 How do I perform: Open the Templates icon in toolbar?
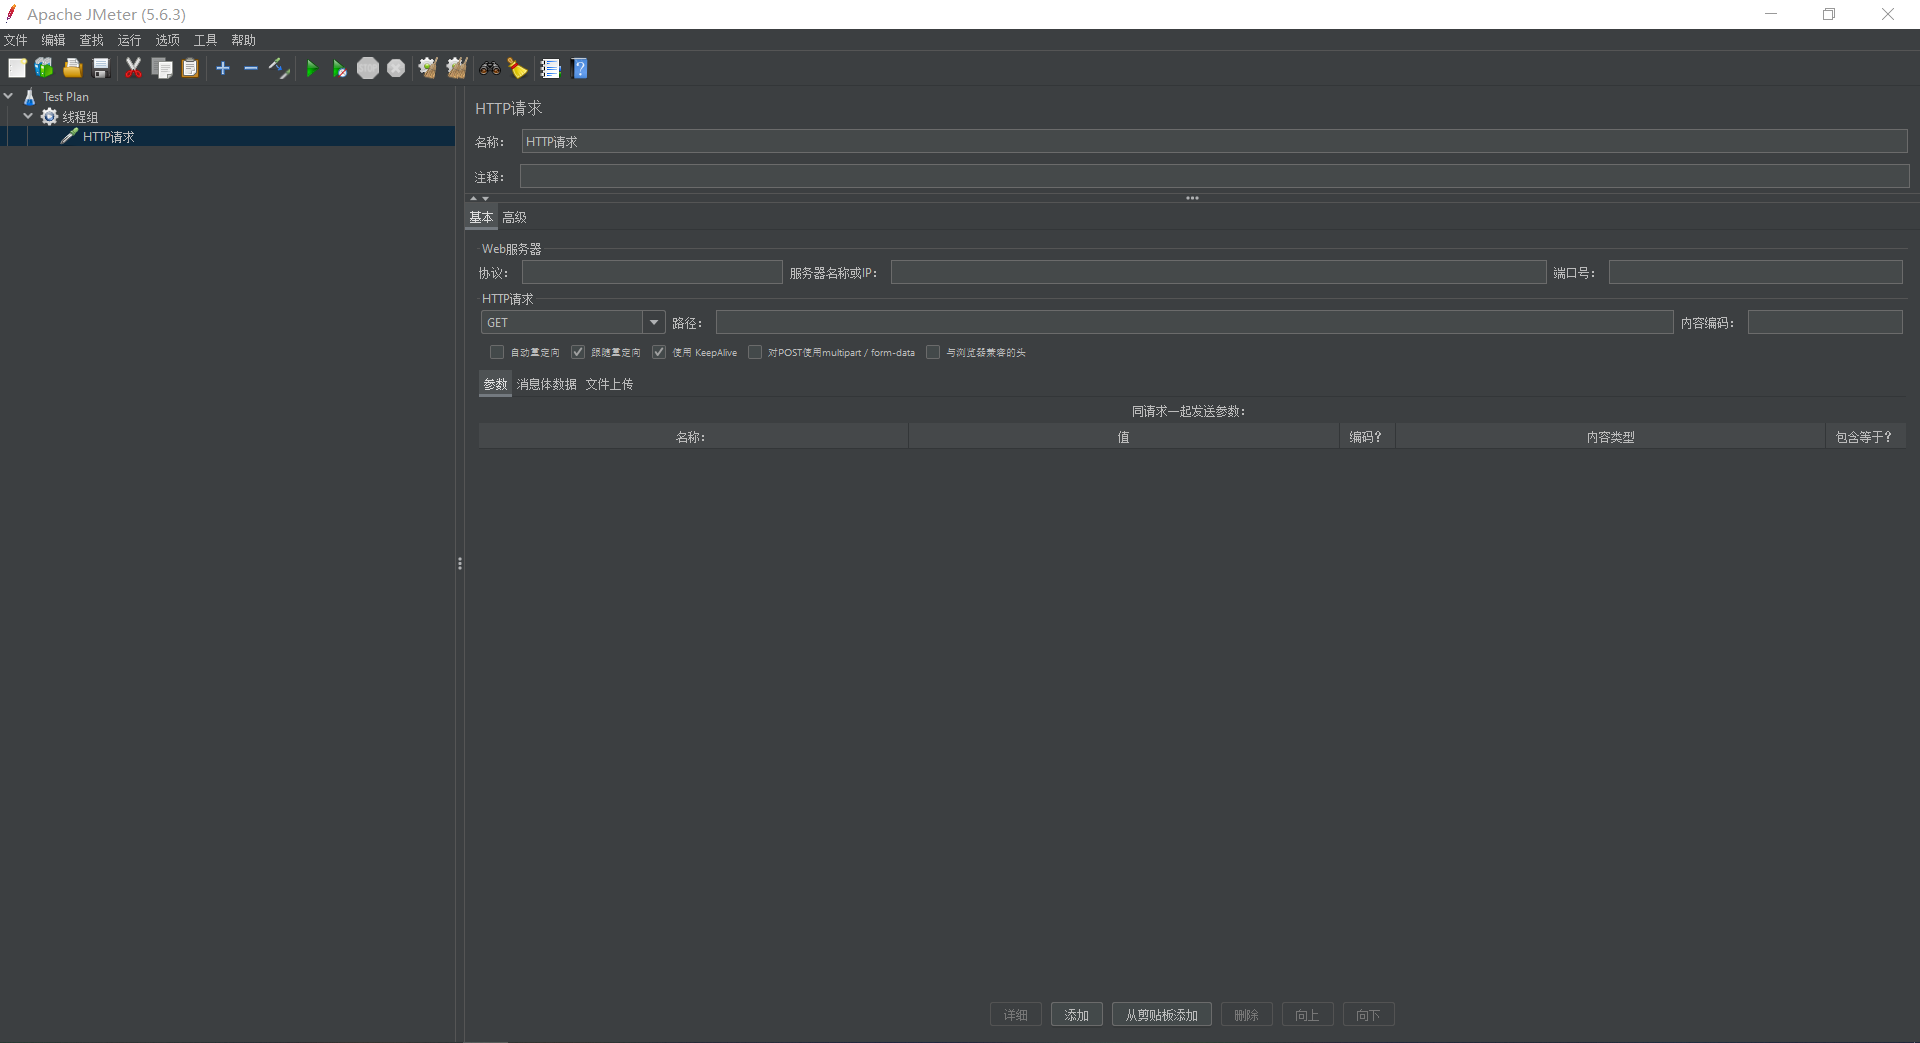pos(44,68)
